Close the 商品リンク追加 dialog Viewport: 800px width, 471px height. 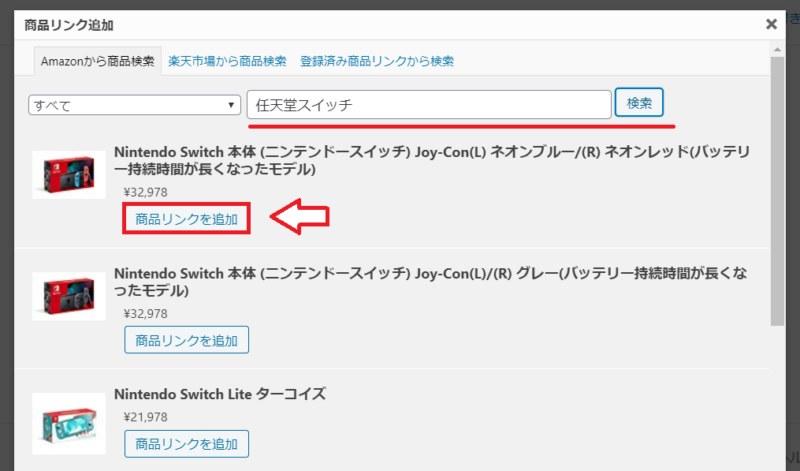coord(771,24)
